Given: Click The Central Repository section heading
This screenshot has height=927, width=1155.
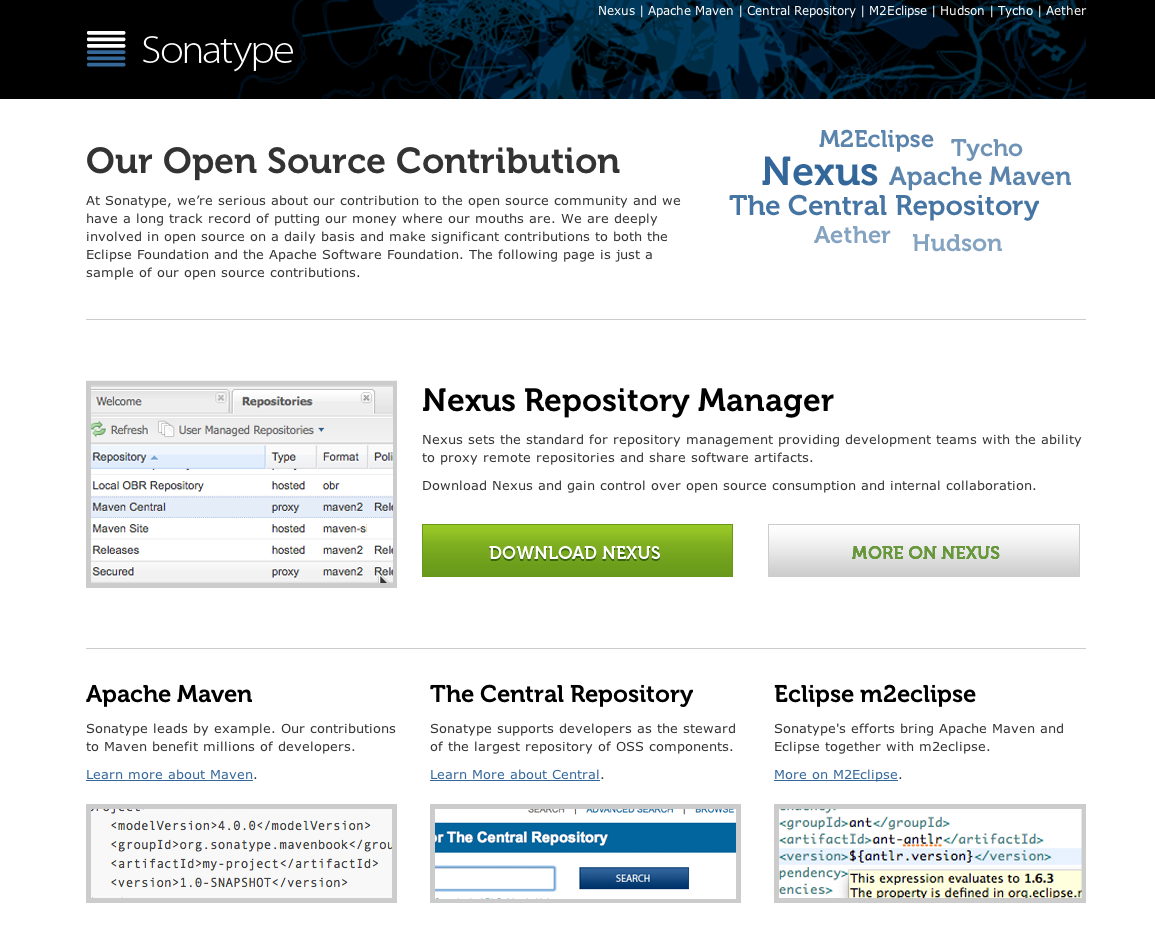Looking at the screenshot, I should click(x=561, y=694).
